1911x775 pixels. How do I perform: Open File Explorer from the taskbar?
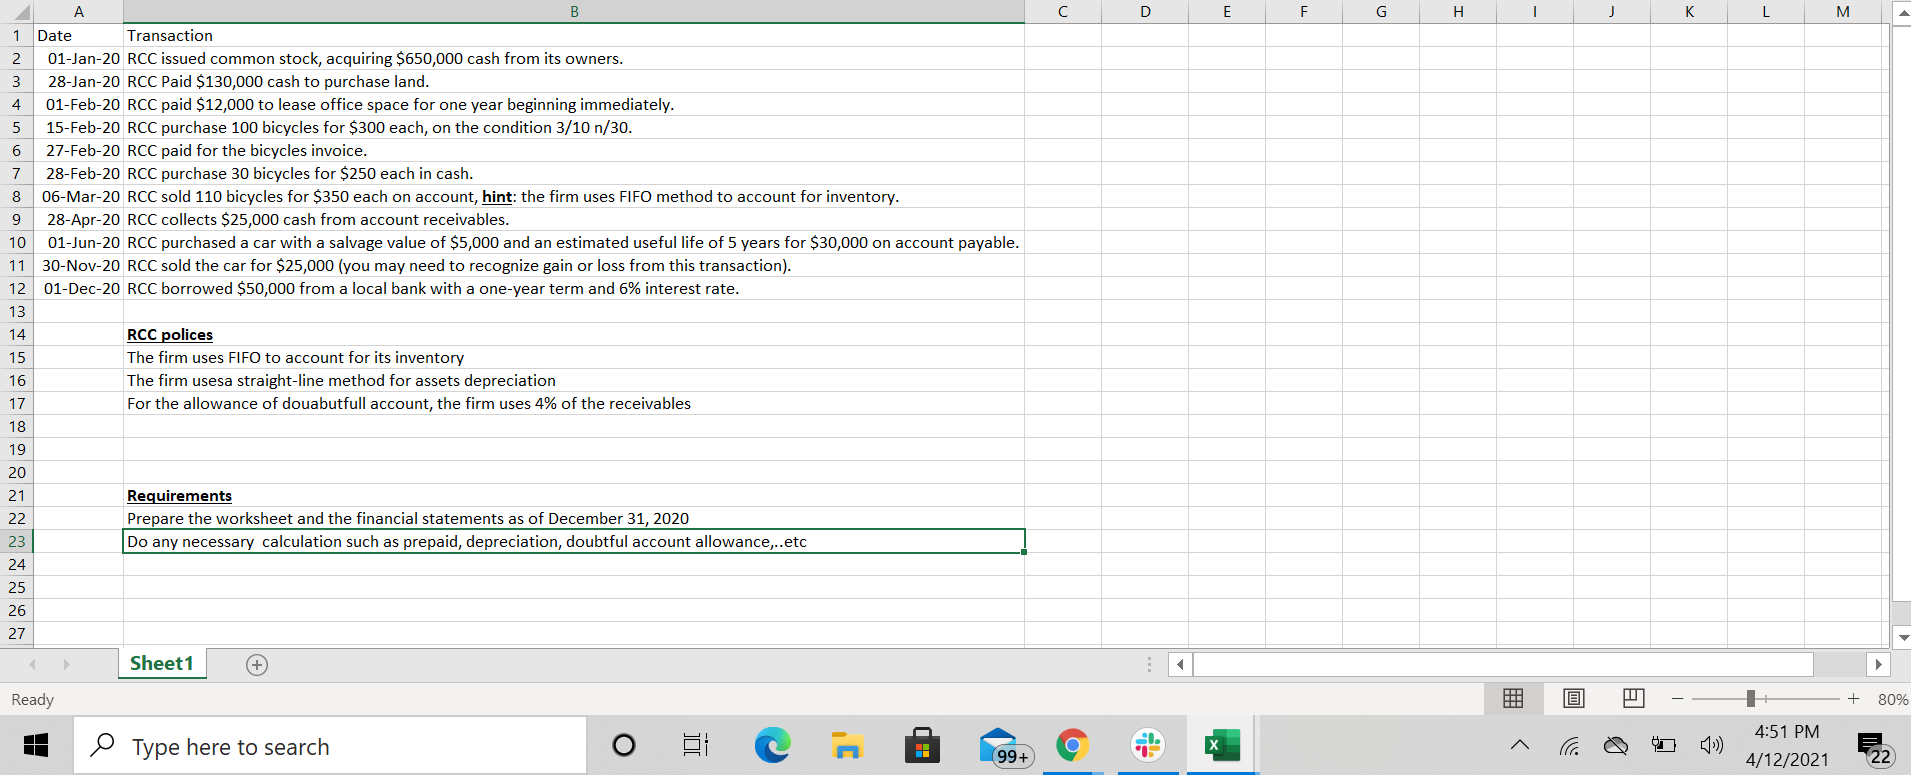point(847,746)
